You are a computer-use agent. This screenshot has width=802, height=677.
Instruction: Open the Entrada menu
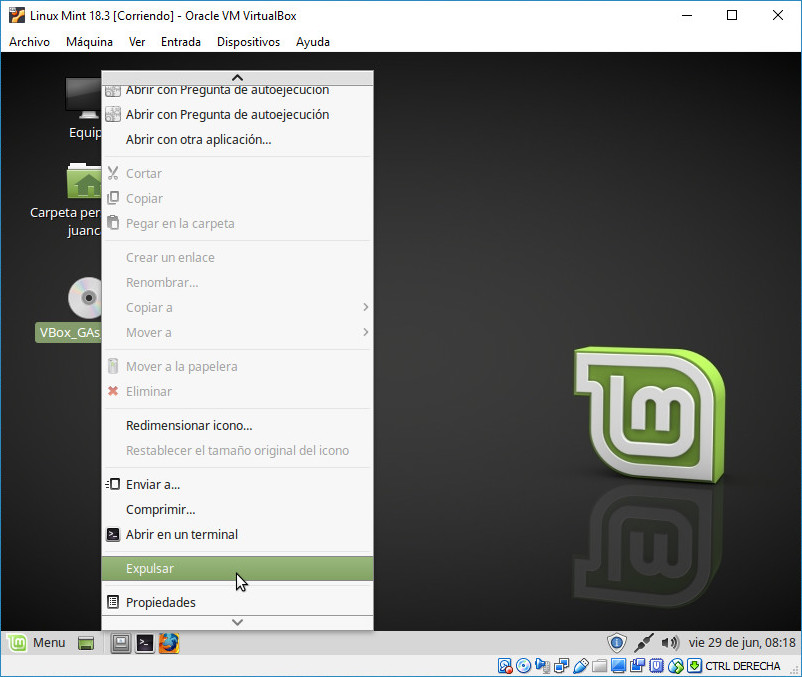[181, 42]
